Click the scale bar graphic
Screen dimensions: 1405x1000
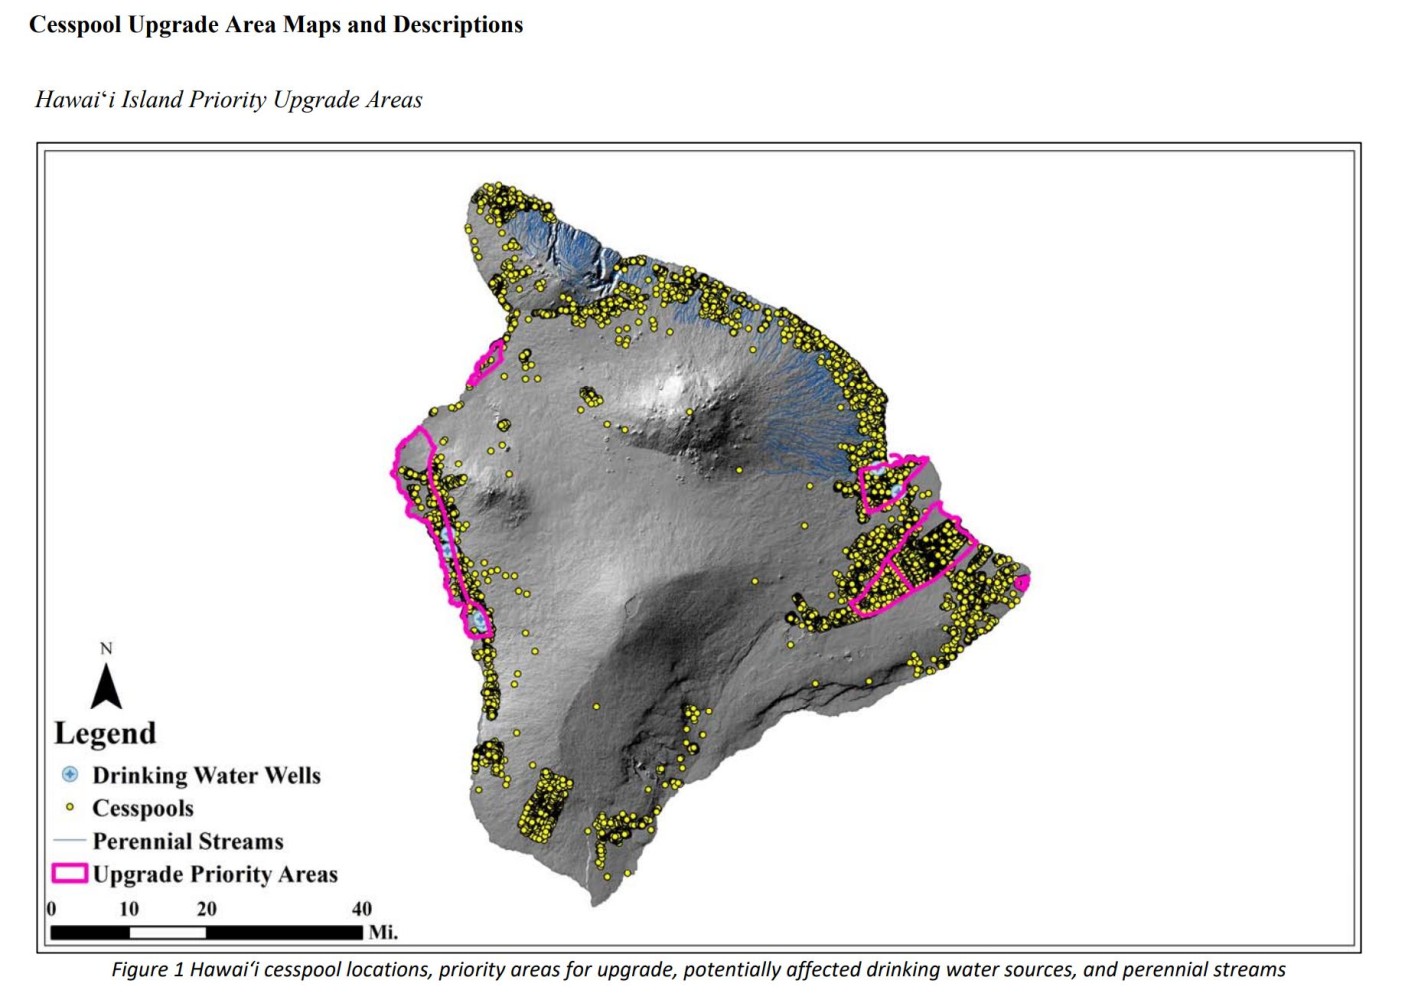coord(206,932)
